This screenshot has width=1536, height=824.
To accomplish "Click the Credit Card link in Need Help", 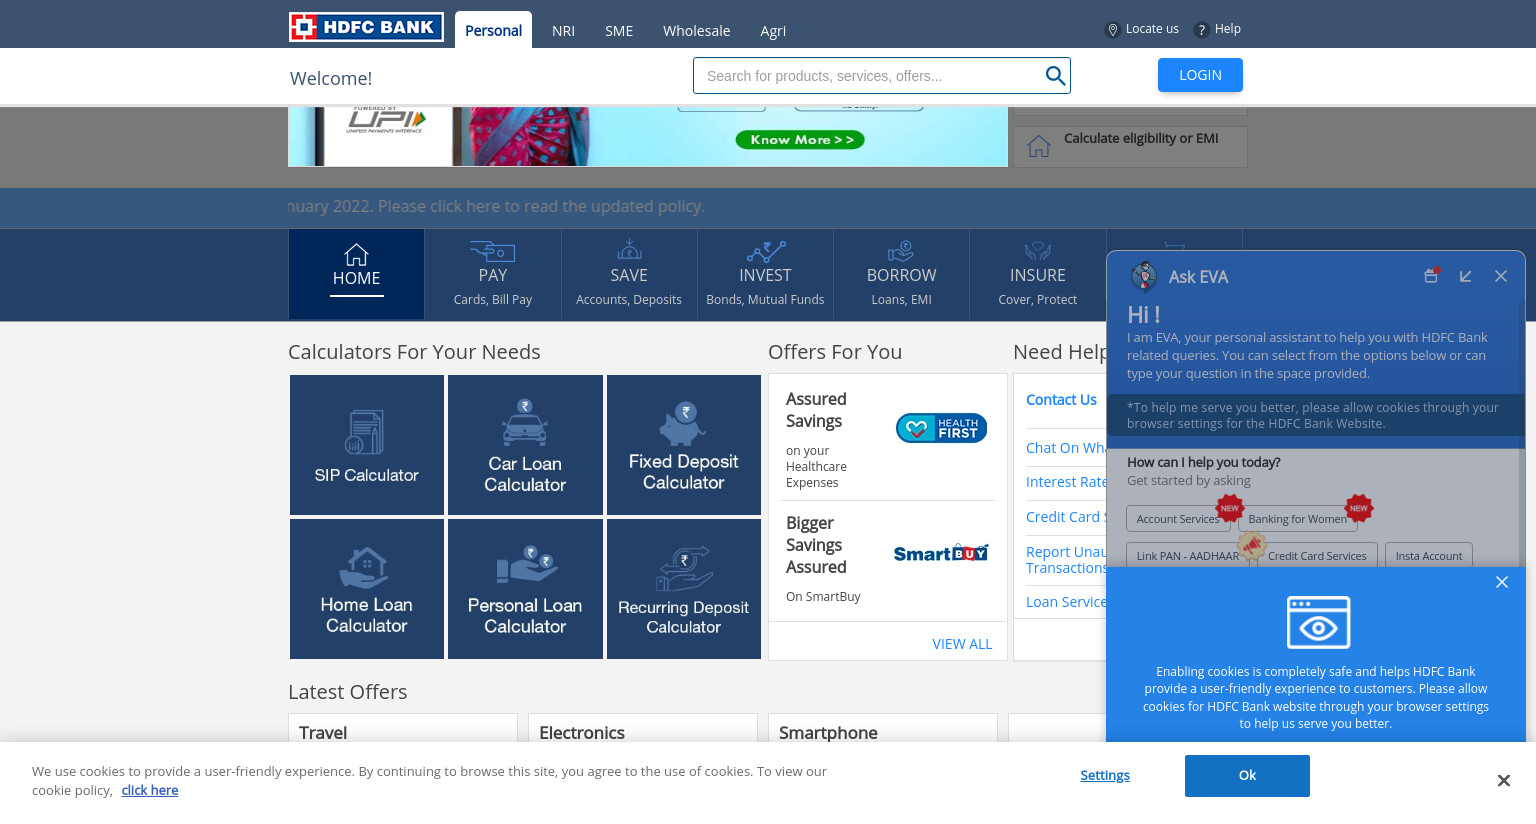I will coord(1066,517).
